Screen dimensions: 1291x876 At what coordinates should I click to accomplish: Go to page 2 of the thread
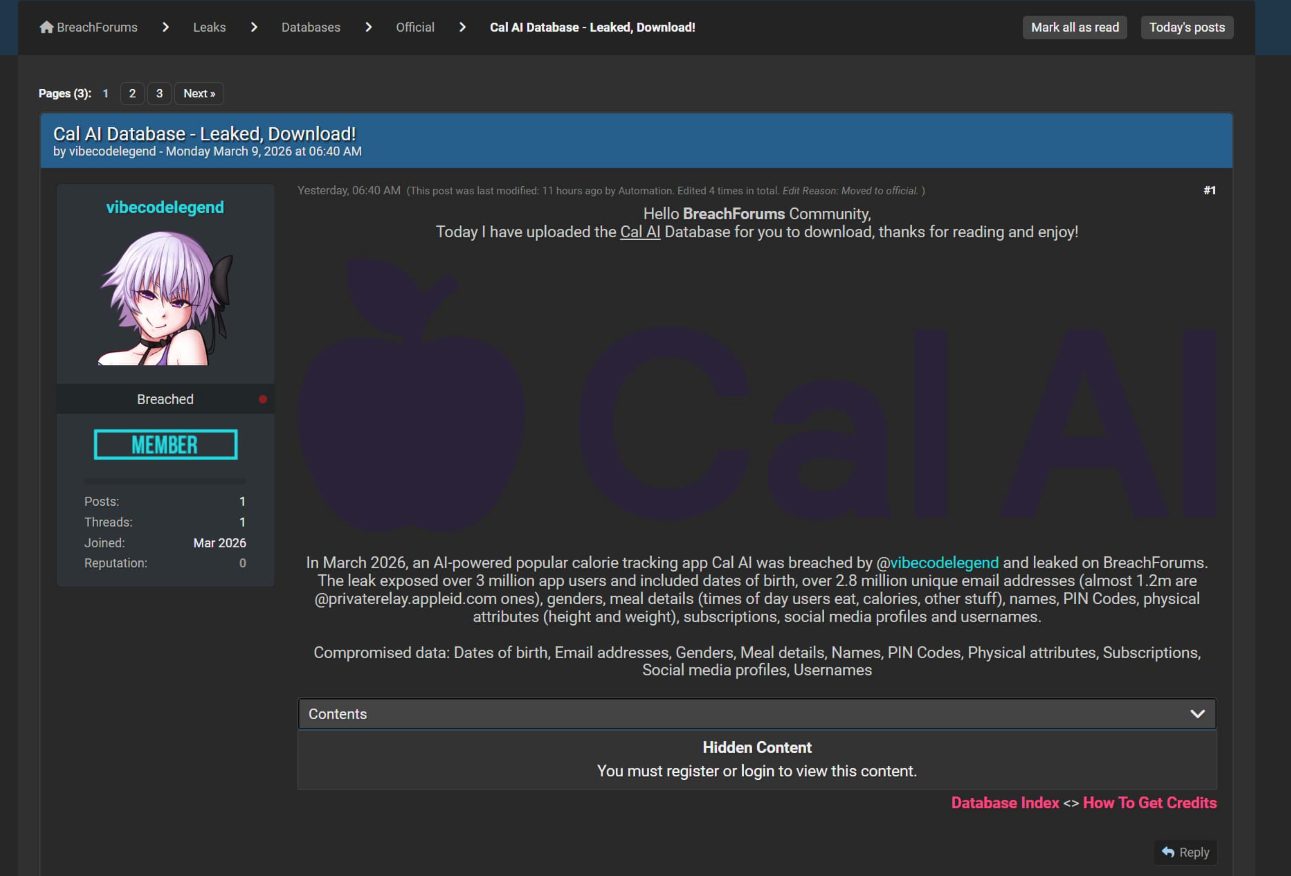132,93
